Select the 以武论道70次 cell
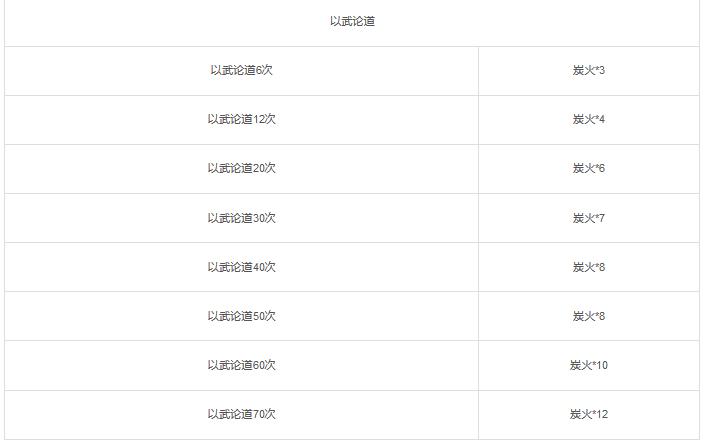 click(241, 414)
